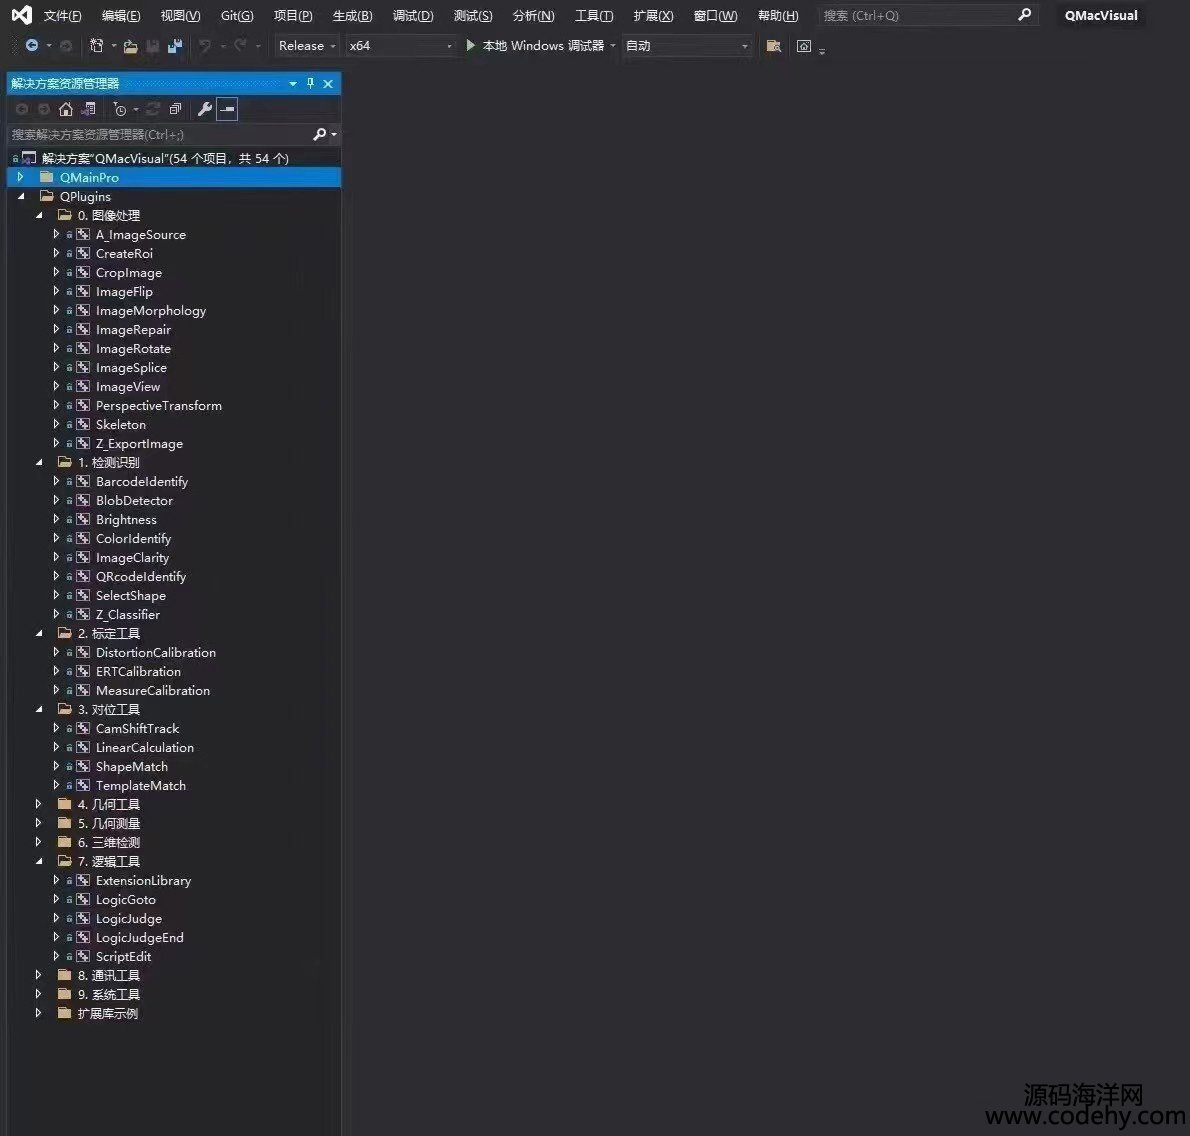Screen dimensions: 1190x1136
Task: Click the Visual Studio logo icon
Action: coord(22,15)
